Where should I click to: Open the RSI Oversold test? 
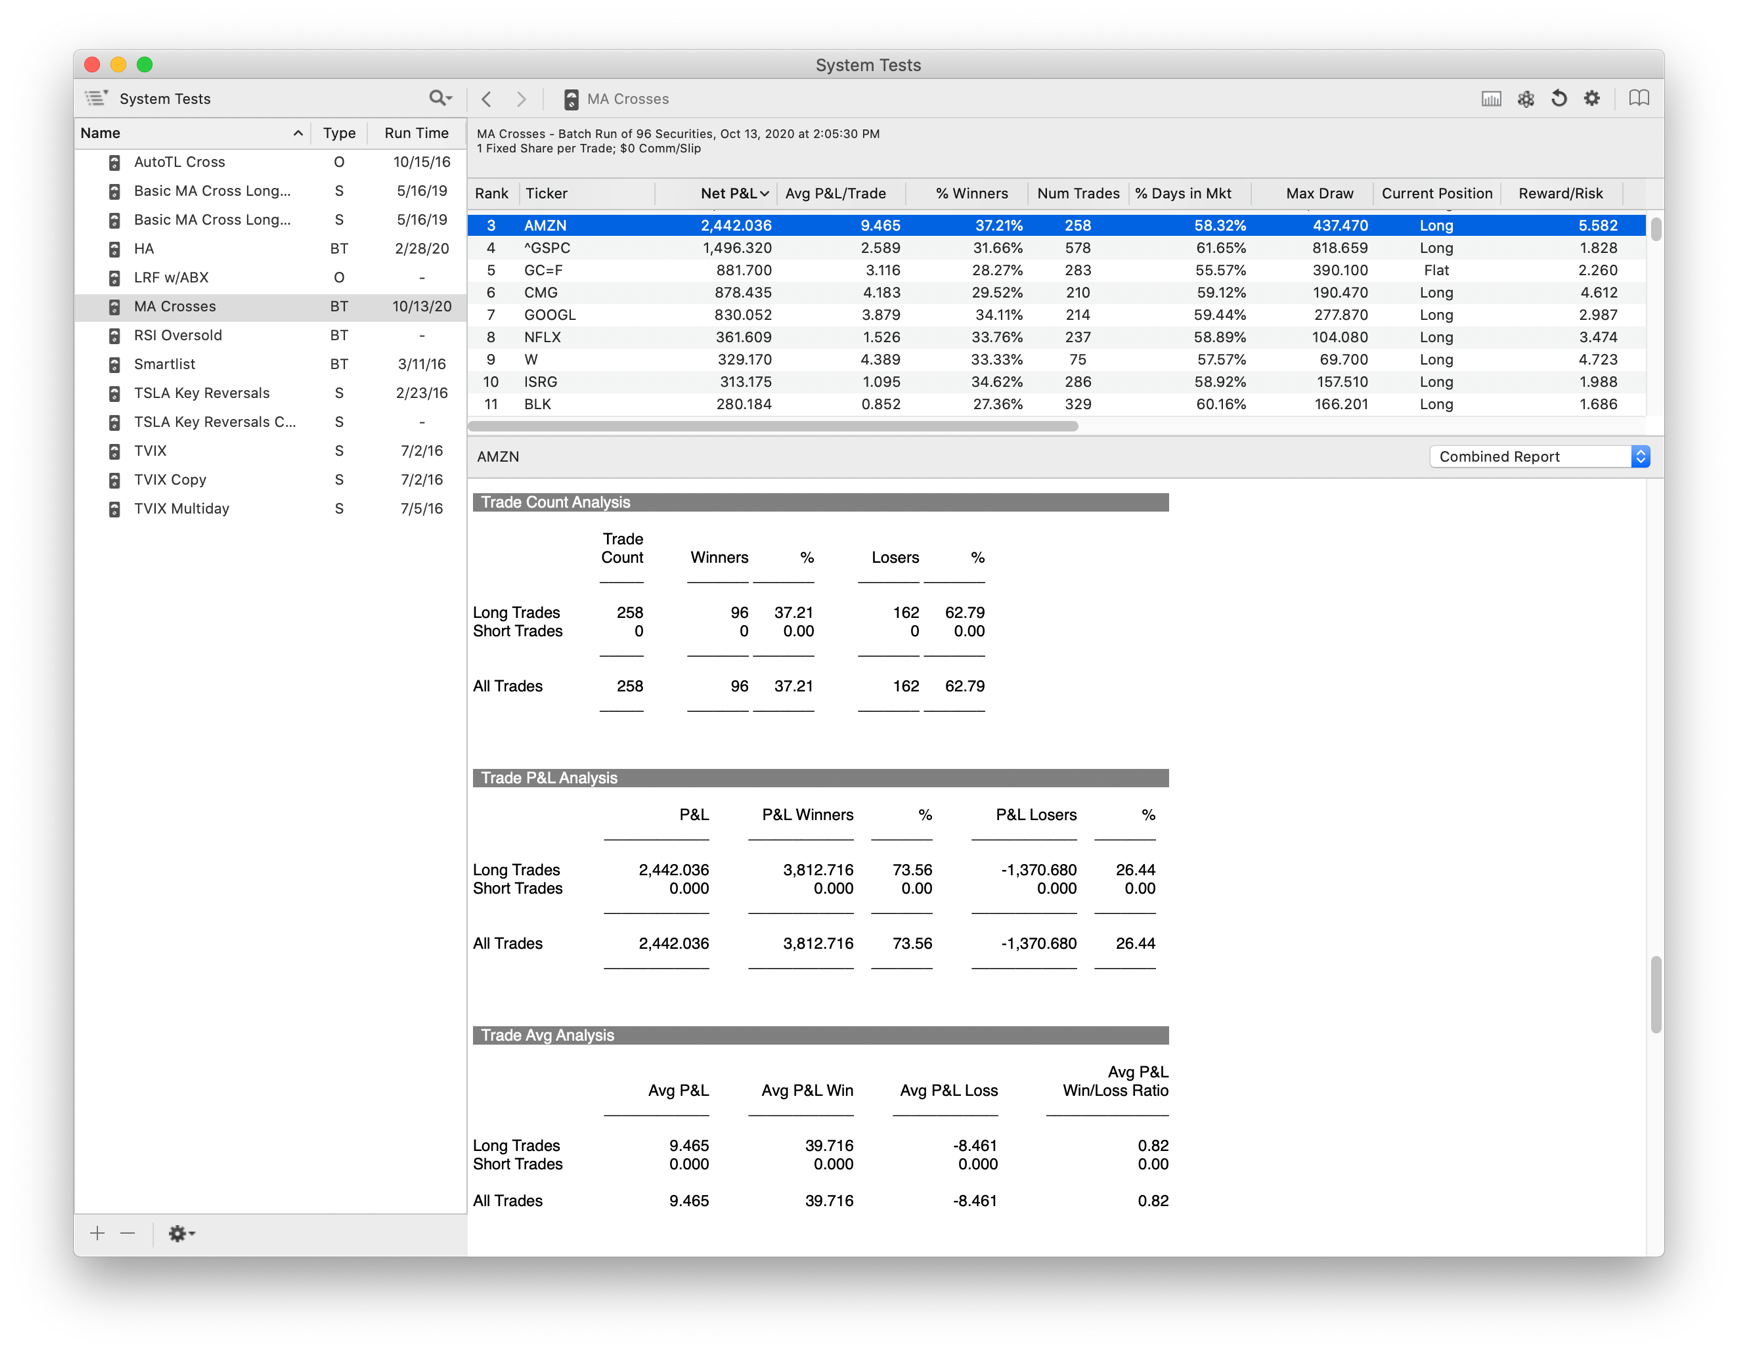178,335
